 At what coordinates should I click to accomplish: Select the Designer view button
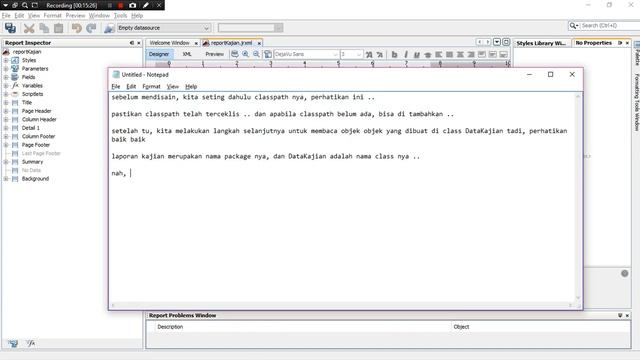click(x=159, y=54)
